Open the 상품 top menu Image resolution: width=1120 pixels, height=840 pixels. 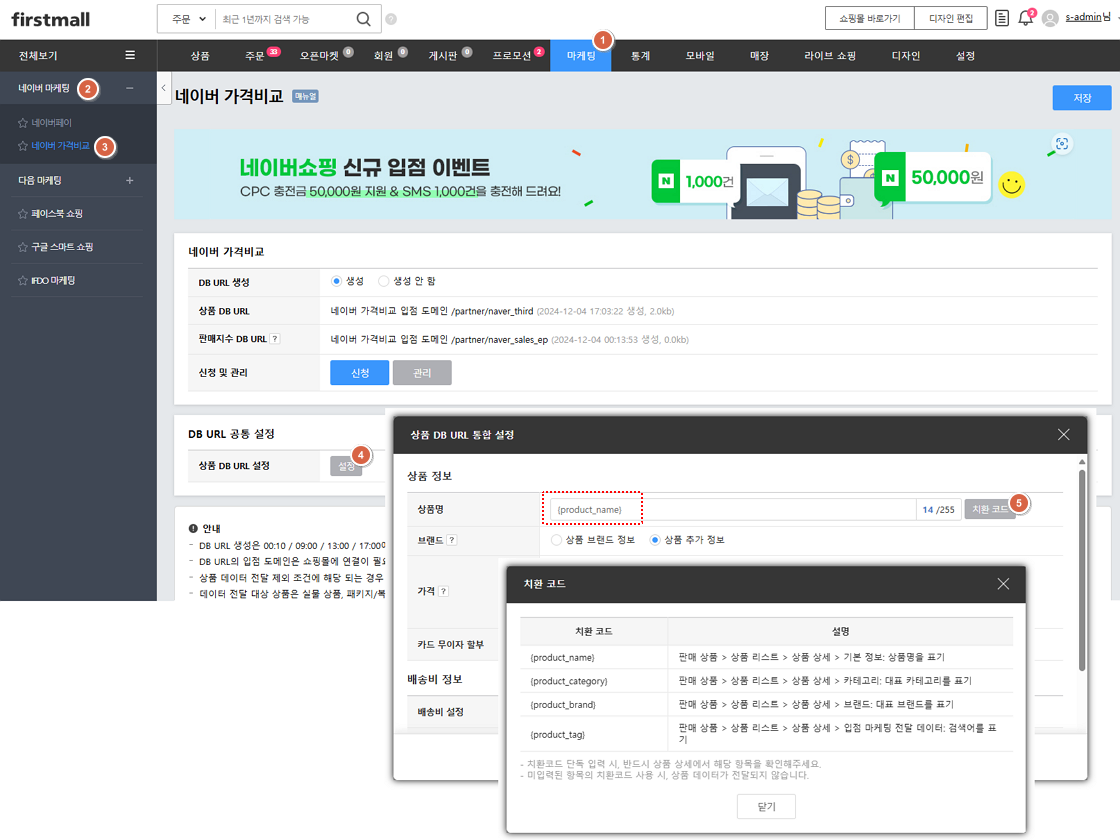[x=200, y=56]
